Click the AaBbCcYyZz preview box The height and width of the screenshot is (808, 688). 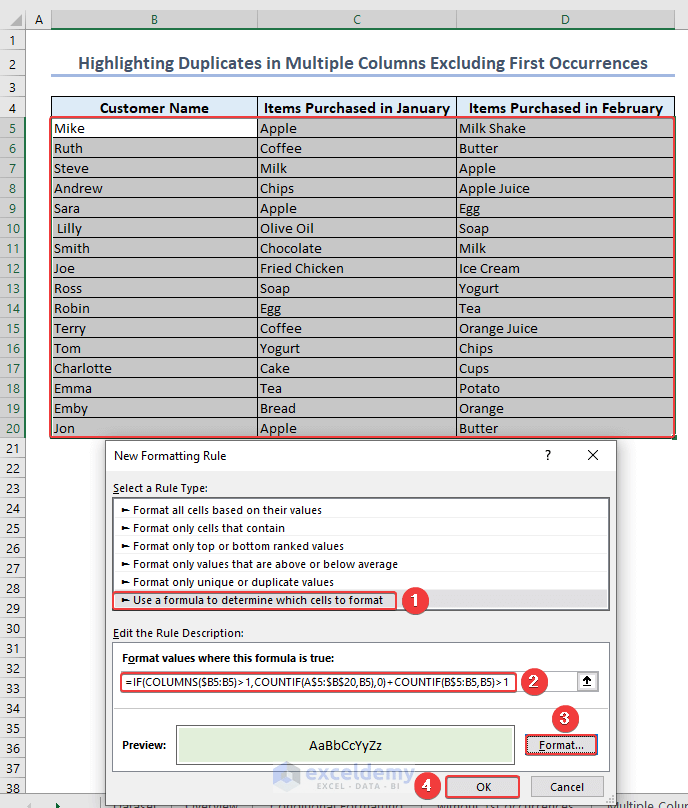(345, 745)
